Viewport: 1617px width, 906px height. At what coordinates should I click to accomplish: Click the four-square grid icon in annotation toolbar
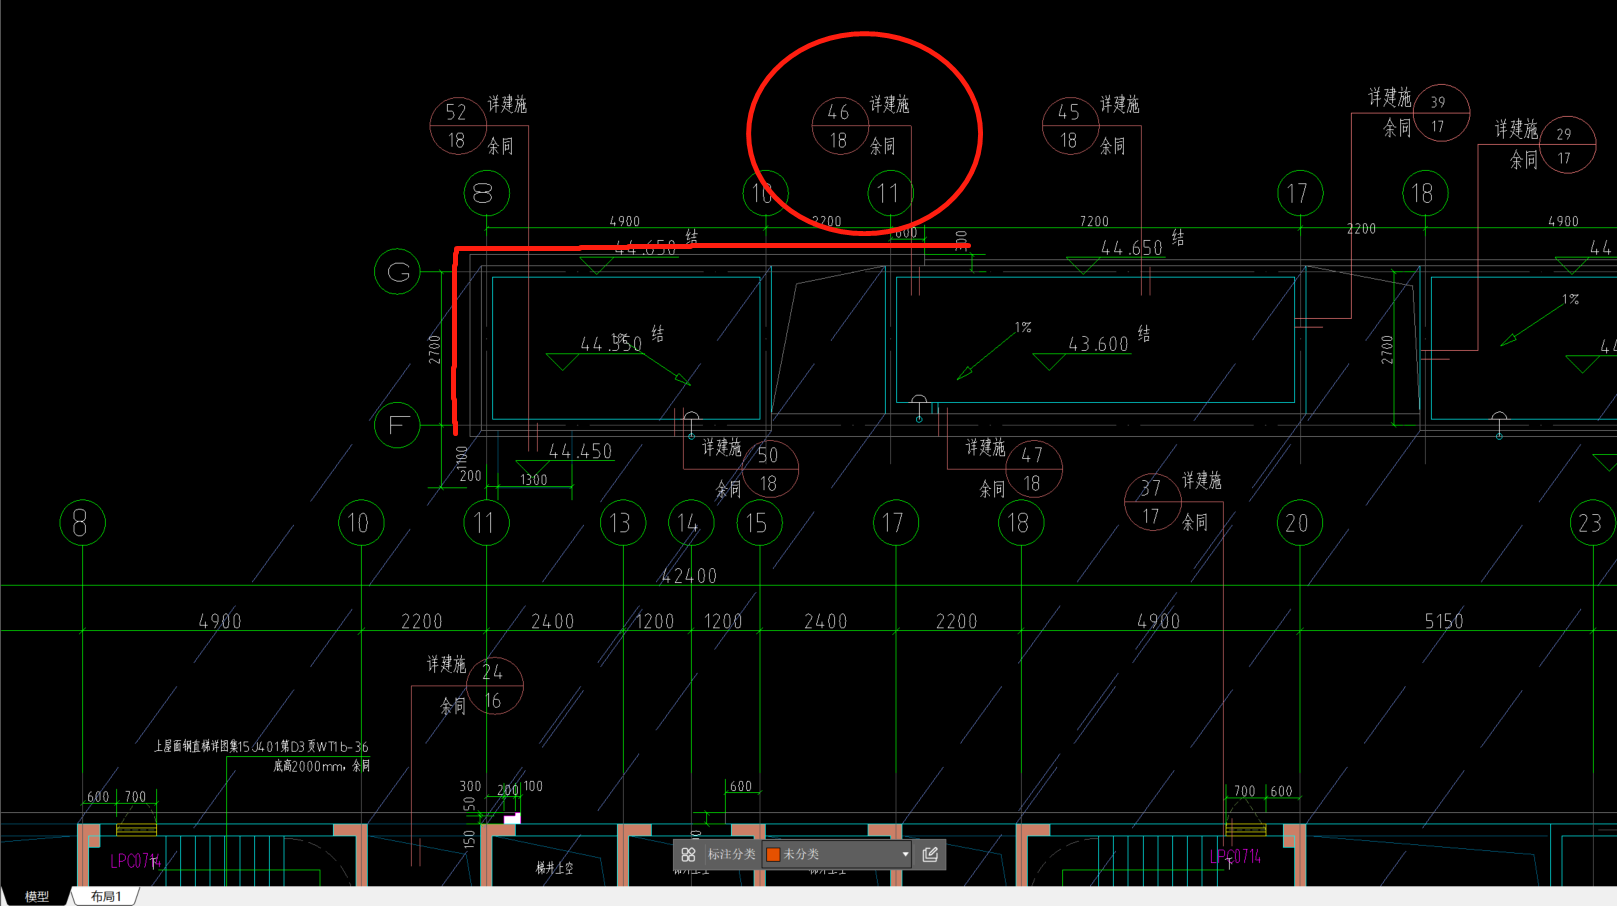coord(688,854)
